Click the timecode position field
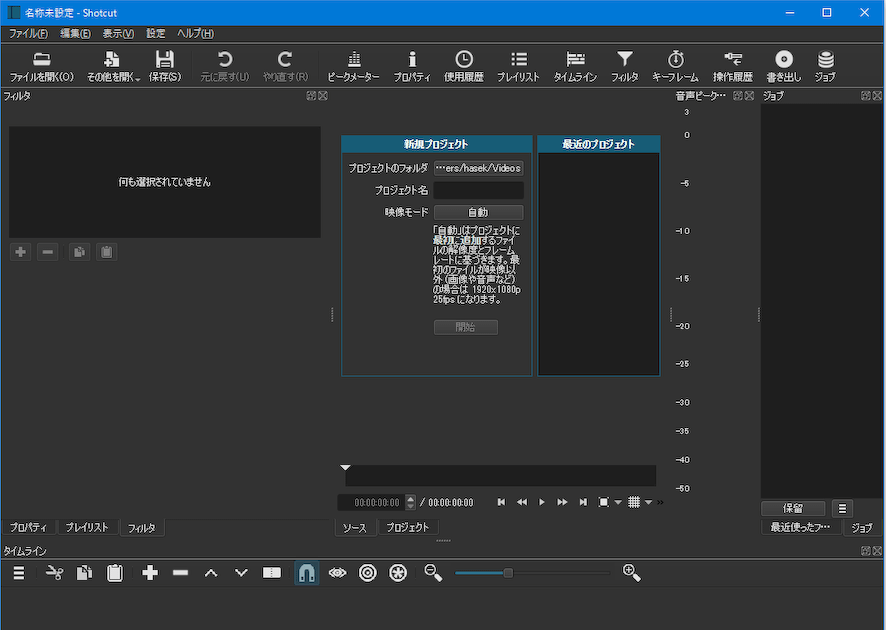This screenshot has height=630, width=886. [x=371, y=502]
